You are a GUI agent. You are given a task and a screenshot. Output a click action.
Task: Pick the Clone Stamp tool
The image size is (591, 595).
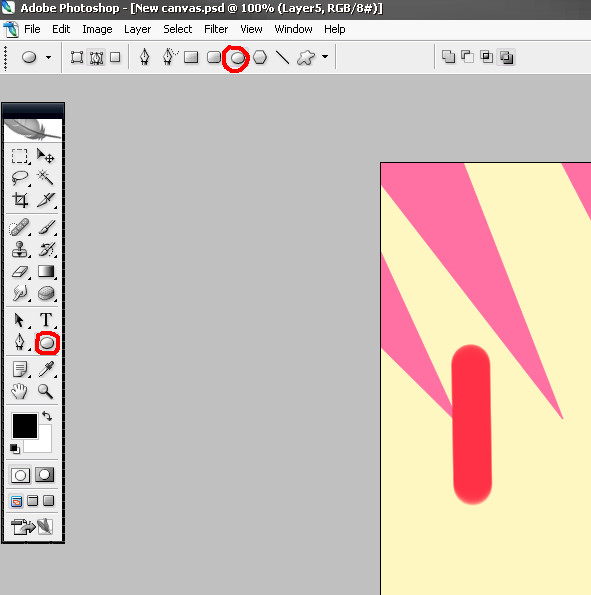[x=20, y=249]
